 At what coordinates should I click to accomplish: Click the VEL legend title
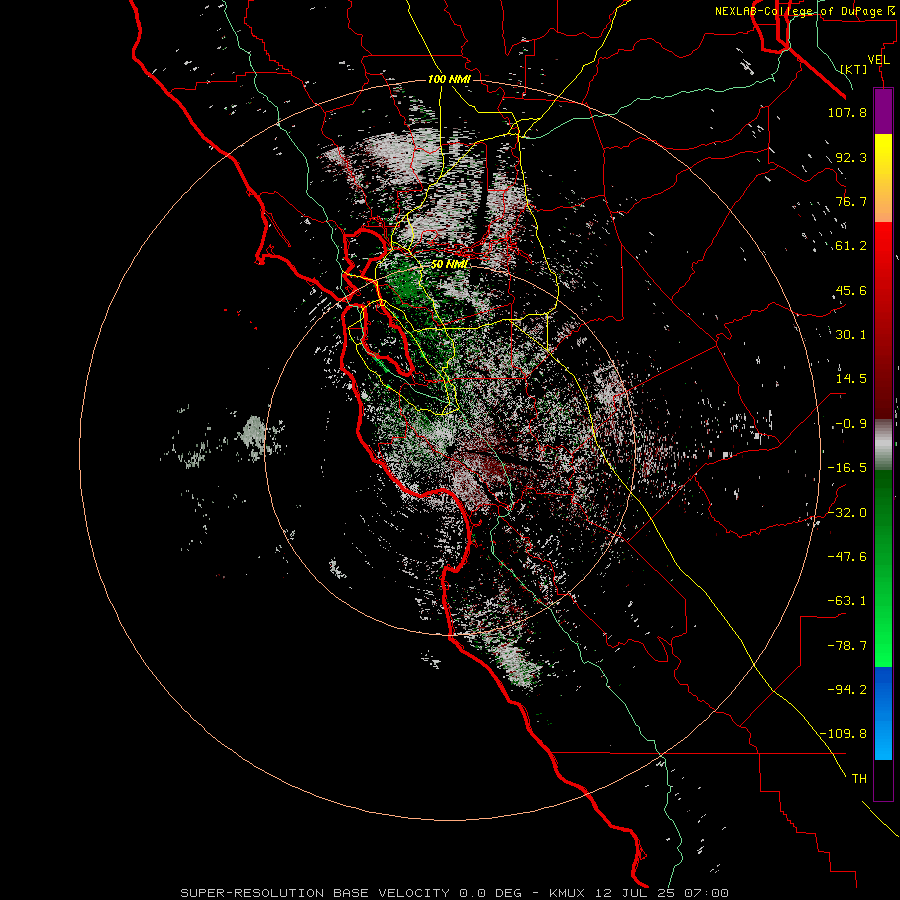pos(878,60)
